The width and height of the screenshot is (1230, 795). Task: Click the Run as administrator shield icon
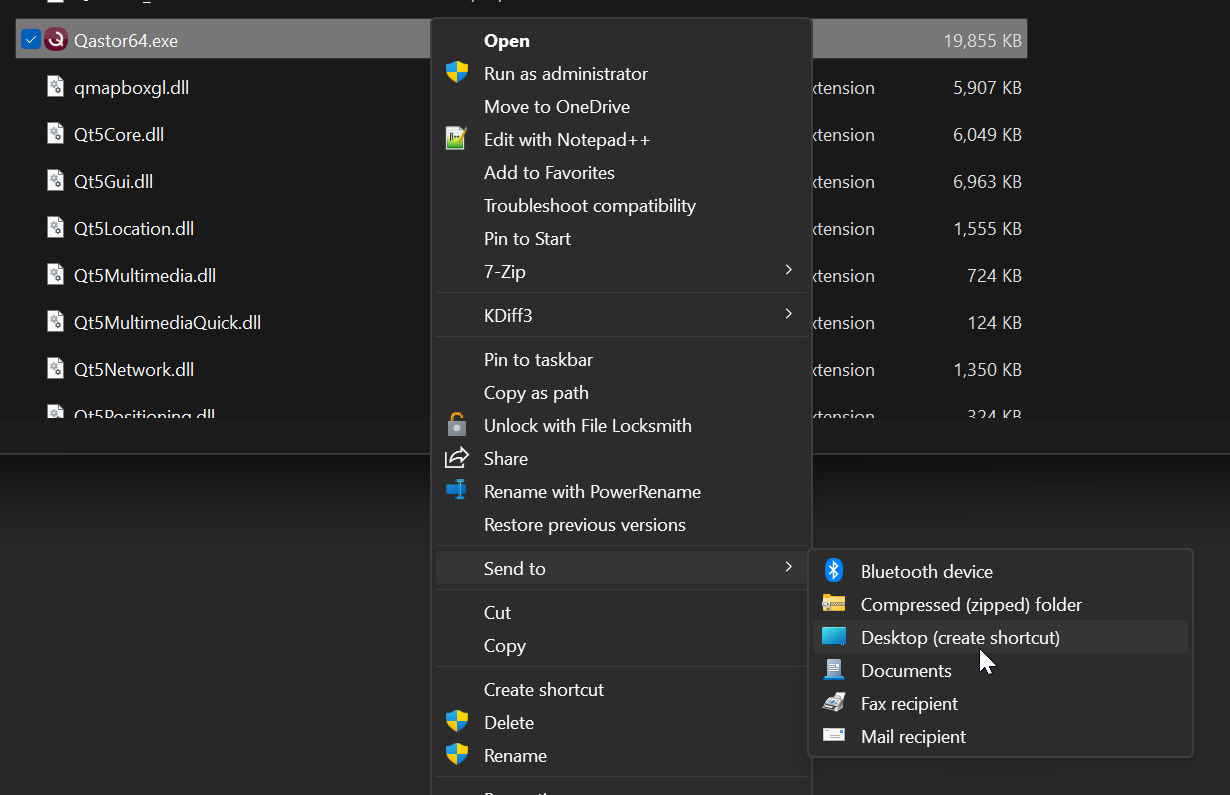457,73
